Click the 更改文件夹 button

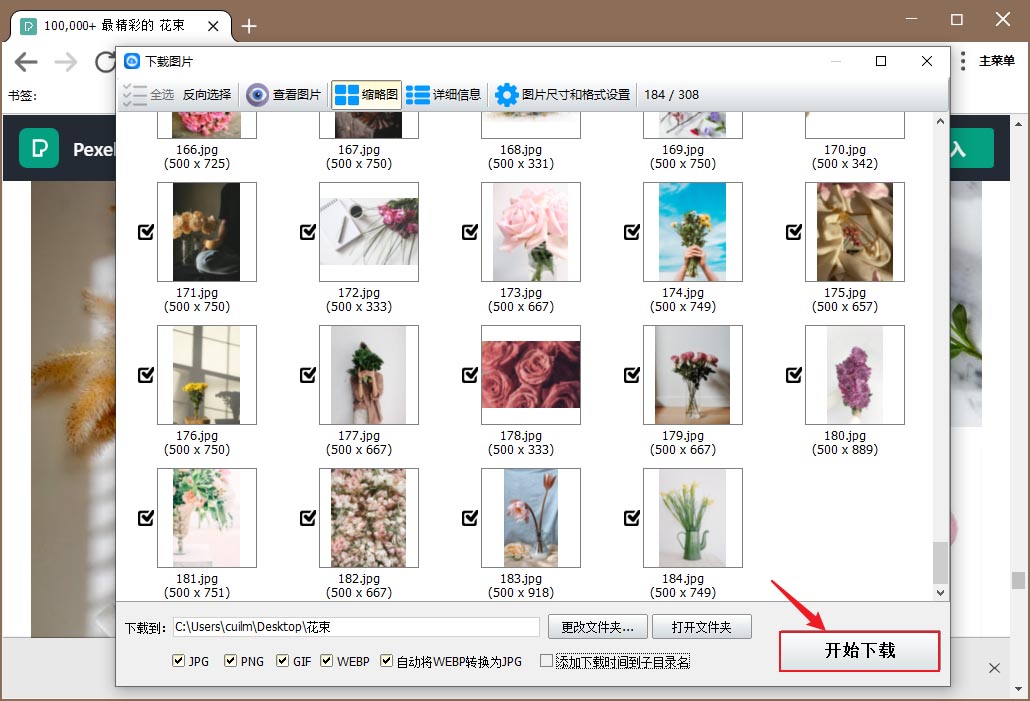[597, 627]
